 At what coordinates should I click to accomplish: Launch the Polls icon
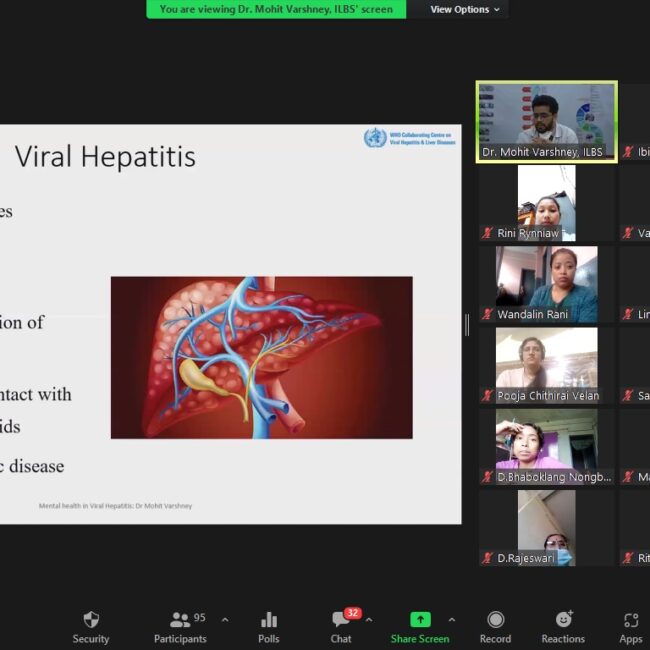(268, 620)
